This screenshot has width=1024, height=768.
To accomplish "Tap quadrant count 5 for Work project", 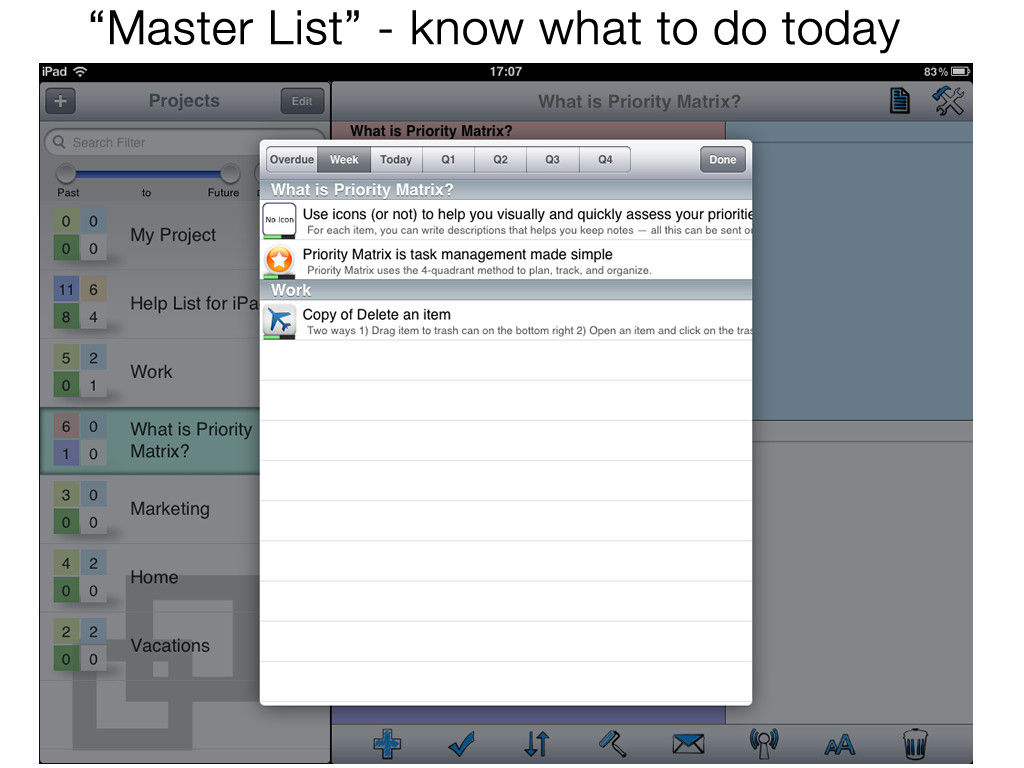I will tap(66, 358).
